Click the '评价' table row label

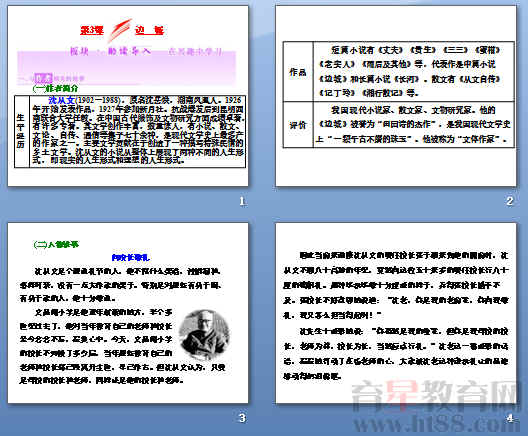(x=298, y=125)
